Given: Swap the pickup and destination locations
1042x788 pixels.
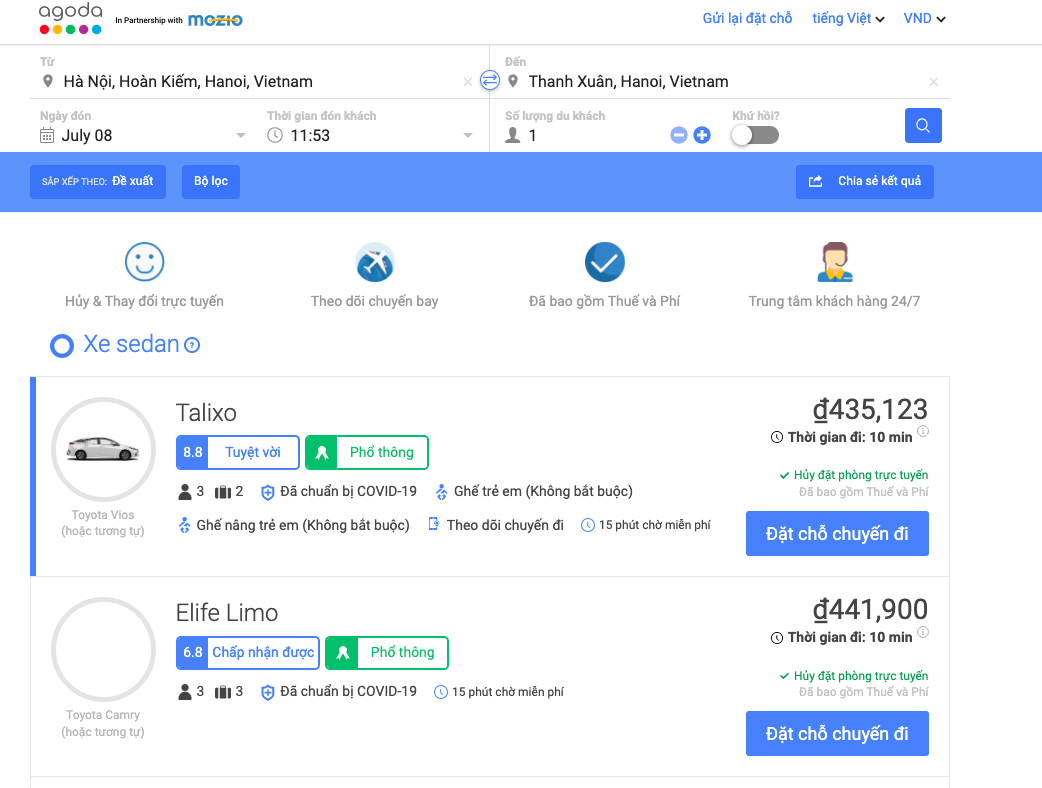Looking at the screenshot, I should [x=489, y=81].
